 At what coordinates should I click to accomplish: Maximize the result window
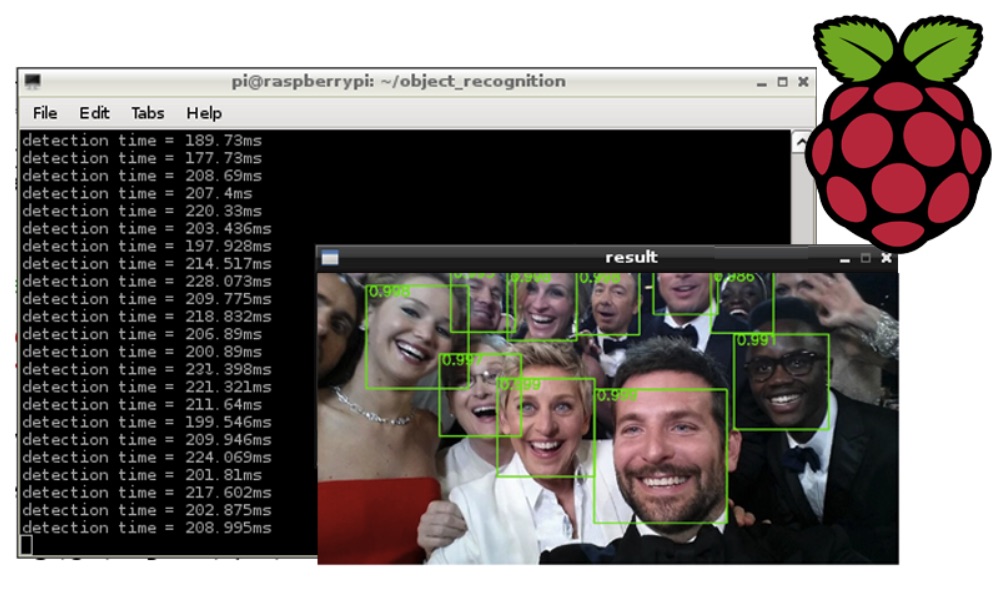865,258
